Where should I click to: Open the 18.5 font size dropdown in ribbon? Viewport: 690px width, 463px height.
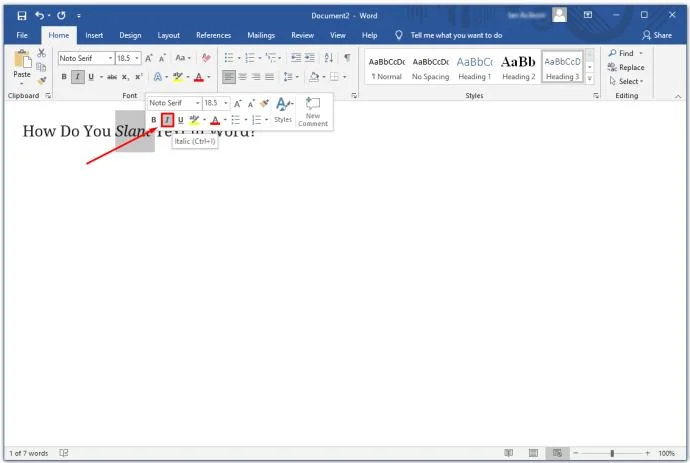[137, 58]
